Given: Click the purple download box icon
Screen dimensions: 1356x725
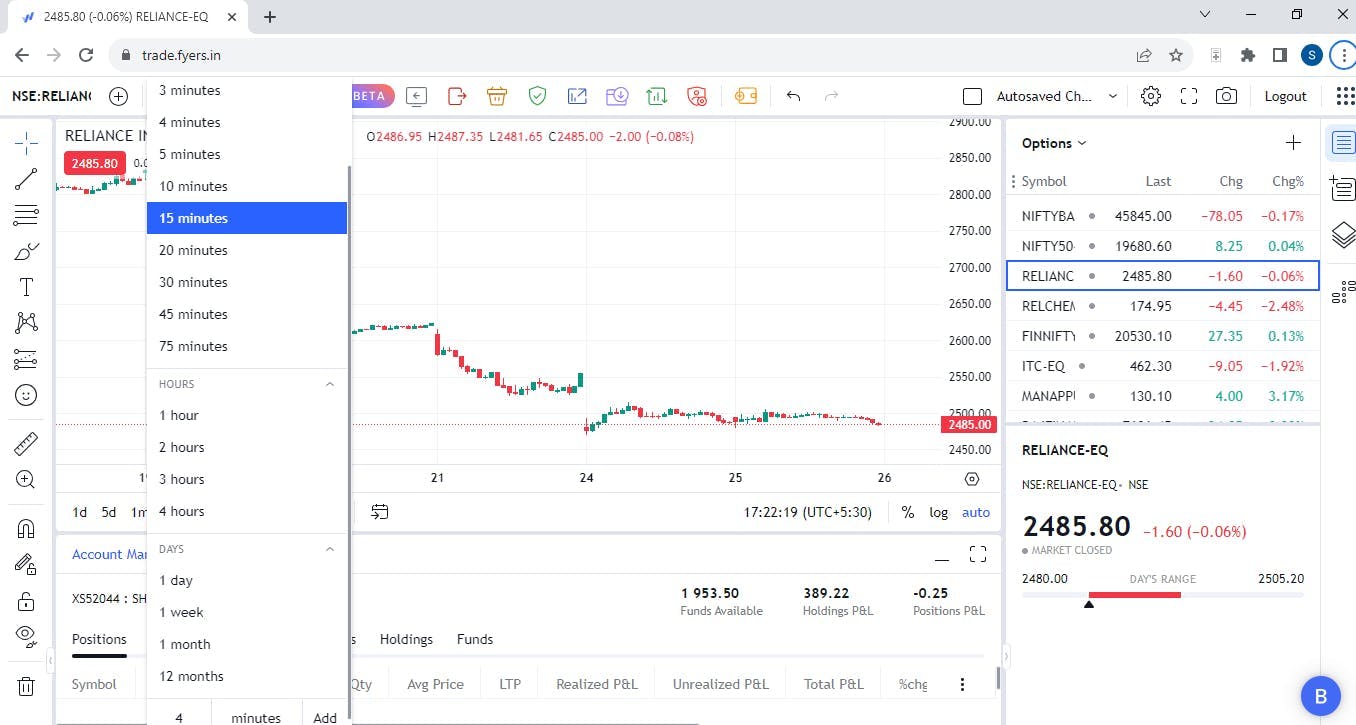Looking at the screenshot, I should [x=617, y=96].
